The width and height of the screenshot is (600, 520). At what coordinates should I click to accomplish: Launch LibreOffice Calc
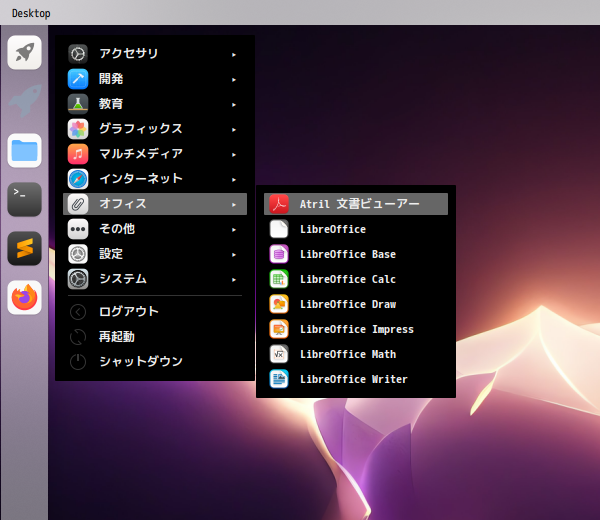[356, 279]
